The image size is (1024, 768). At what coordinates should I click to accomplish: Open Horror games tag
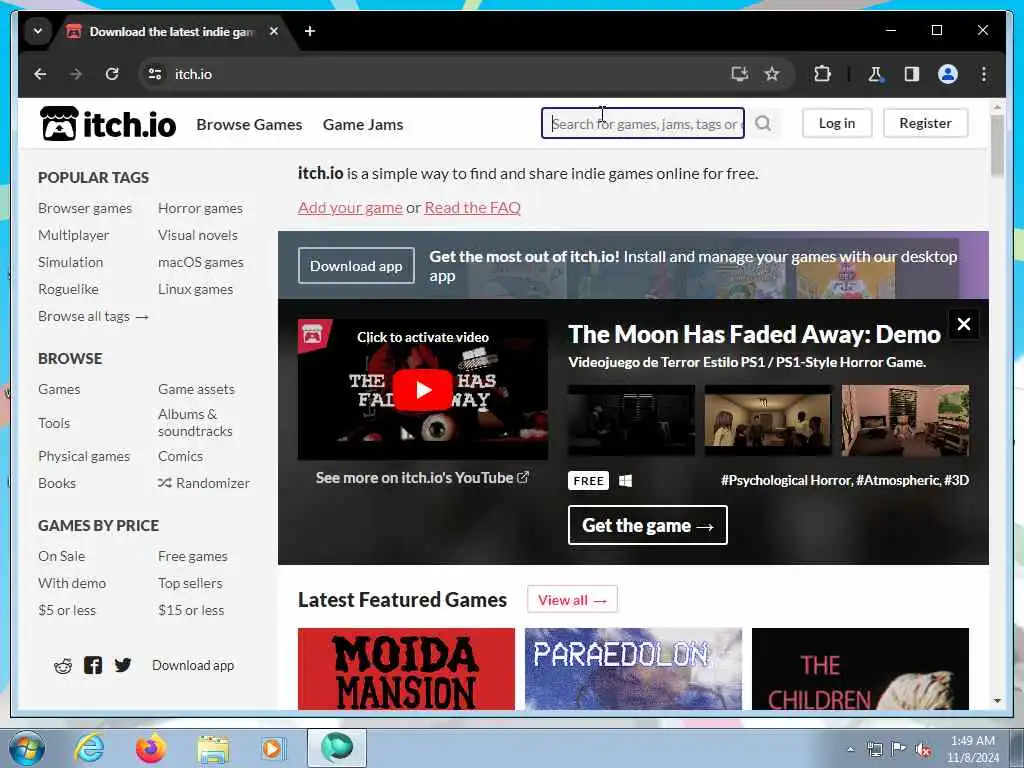tap(200, 208)
